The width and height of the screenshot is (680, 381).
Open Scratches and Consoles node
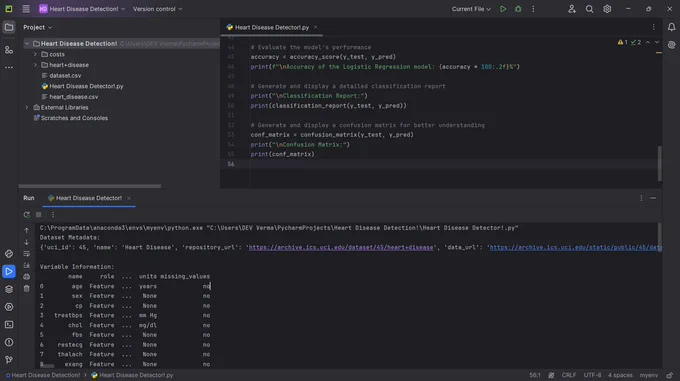(x=74, y=118)
